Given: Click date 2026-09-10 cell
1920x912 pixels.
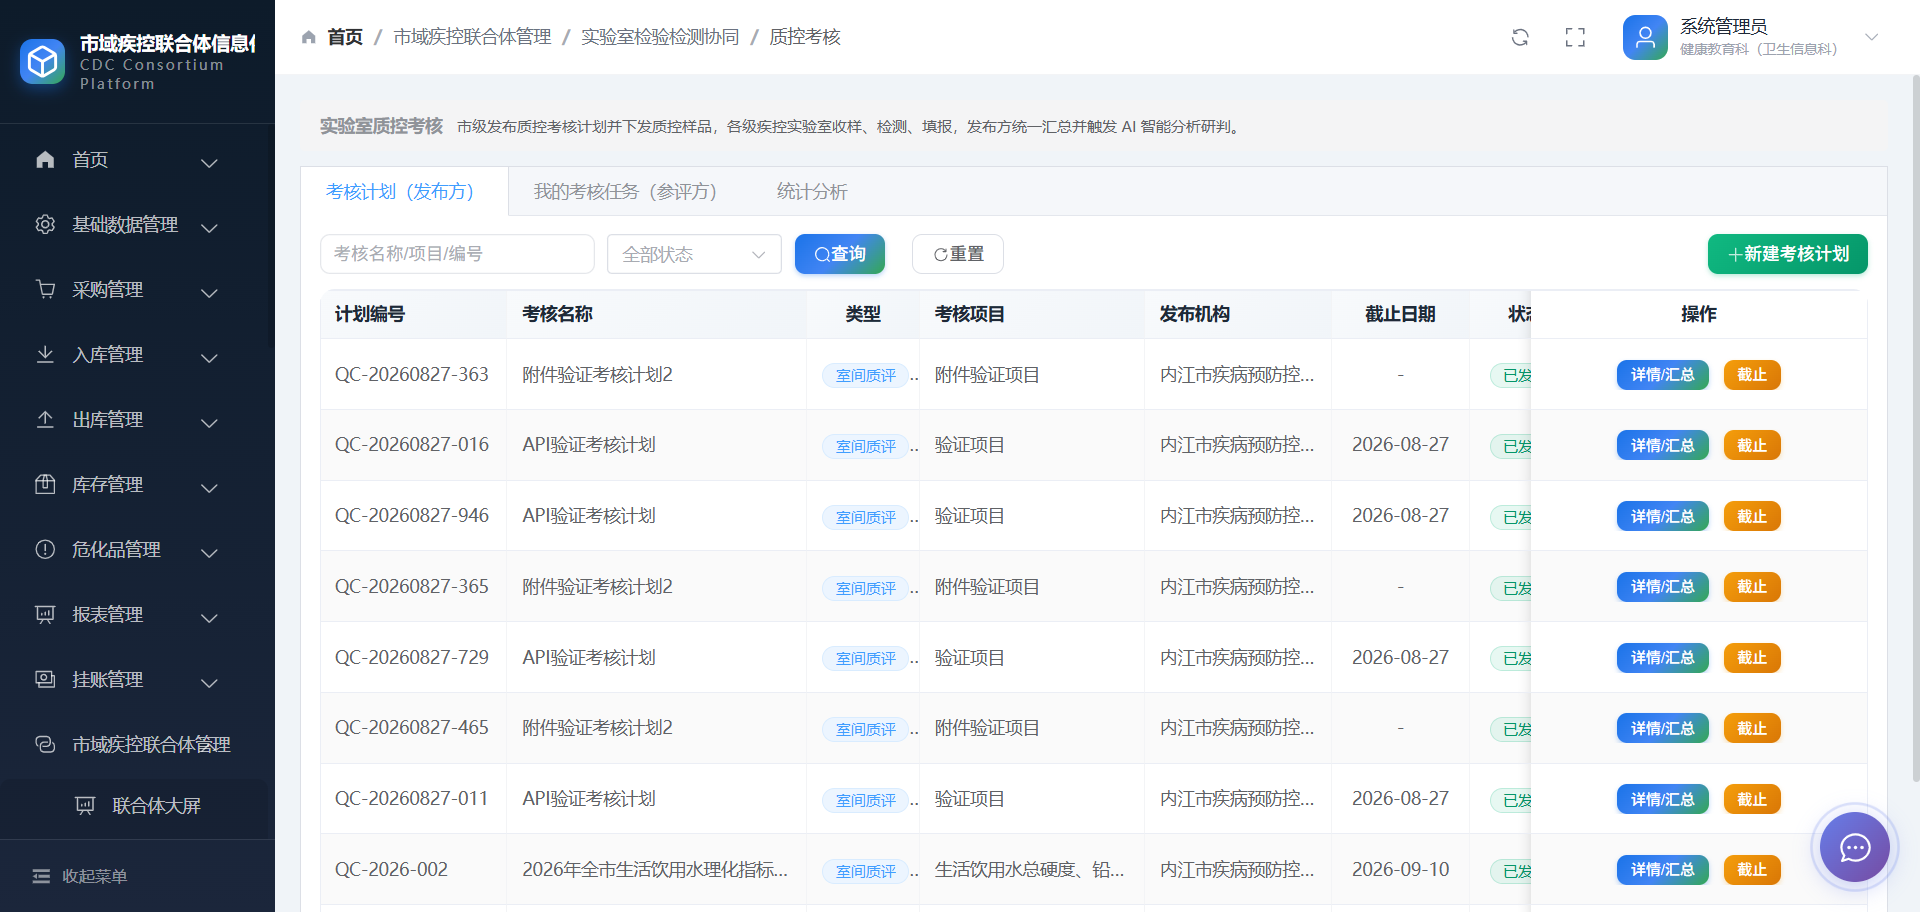Looking at the screenshot, I should pyautogui.click(x=1400, y=869).
